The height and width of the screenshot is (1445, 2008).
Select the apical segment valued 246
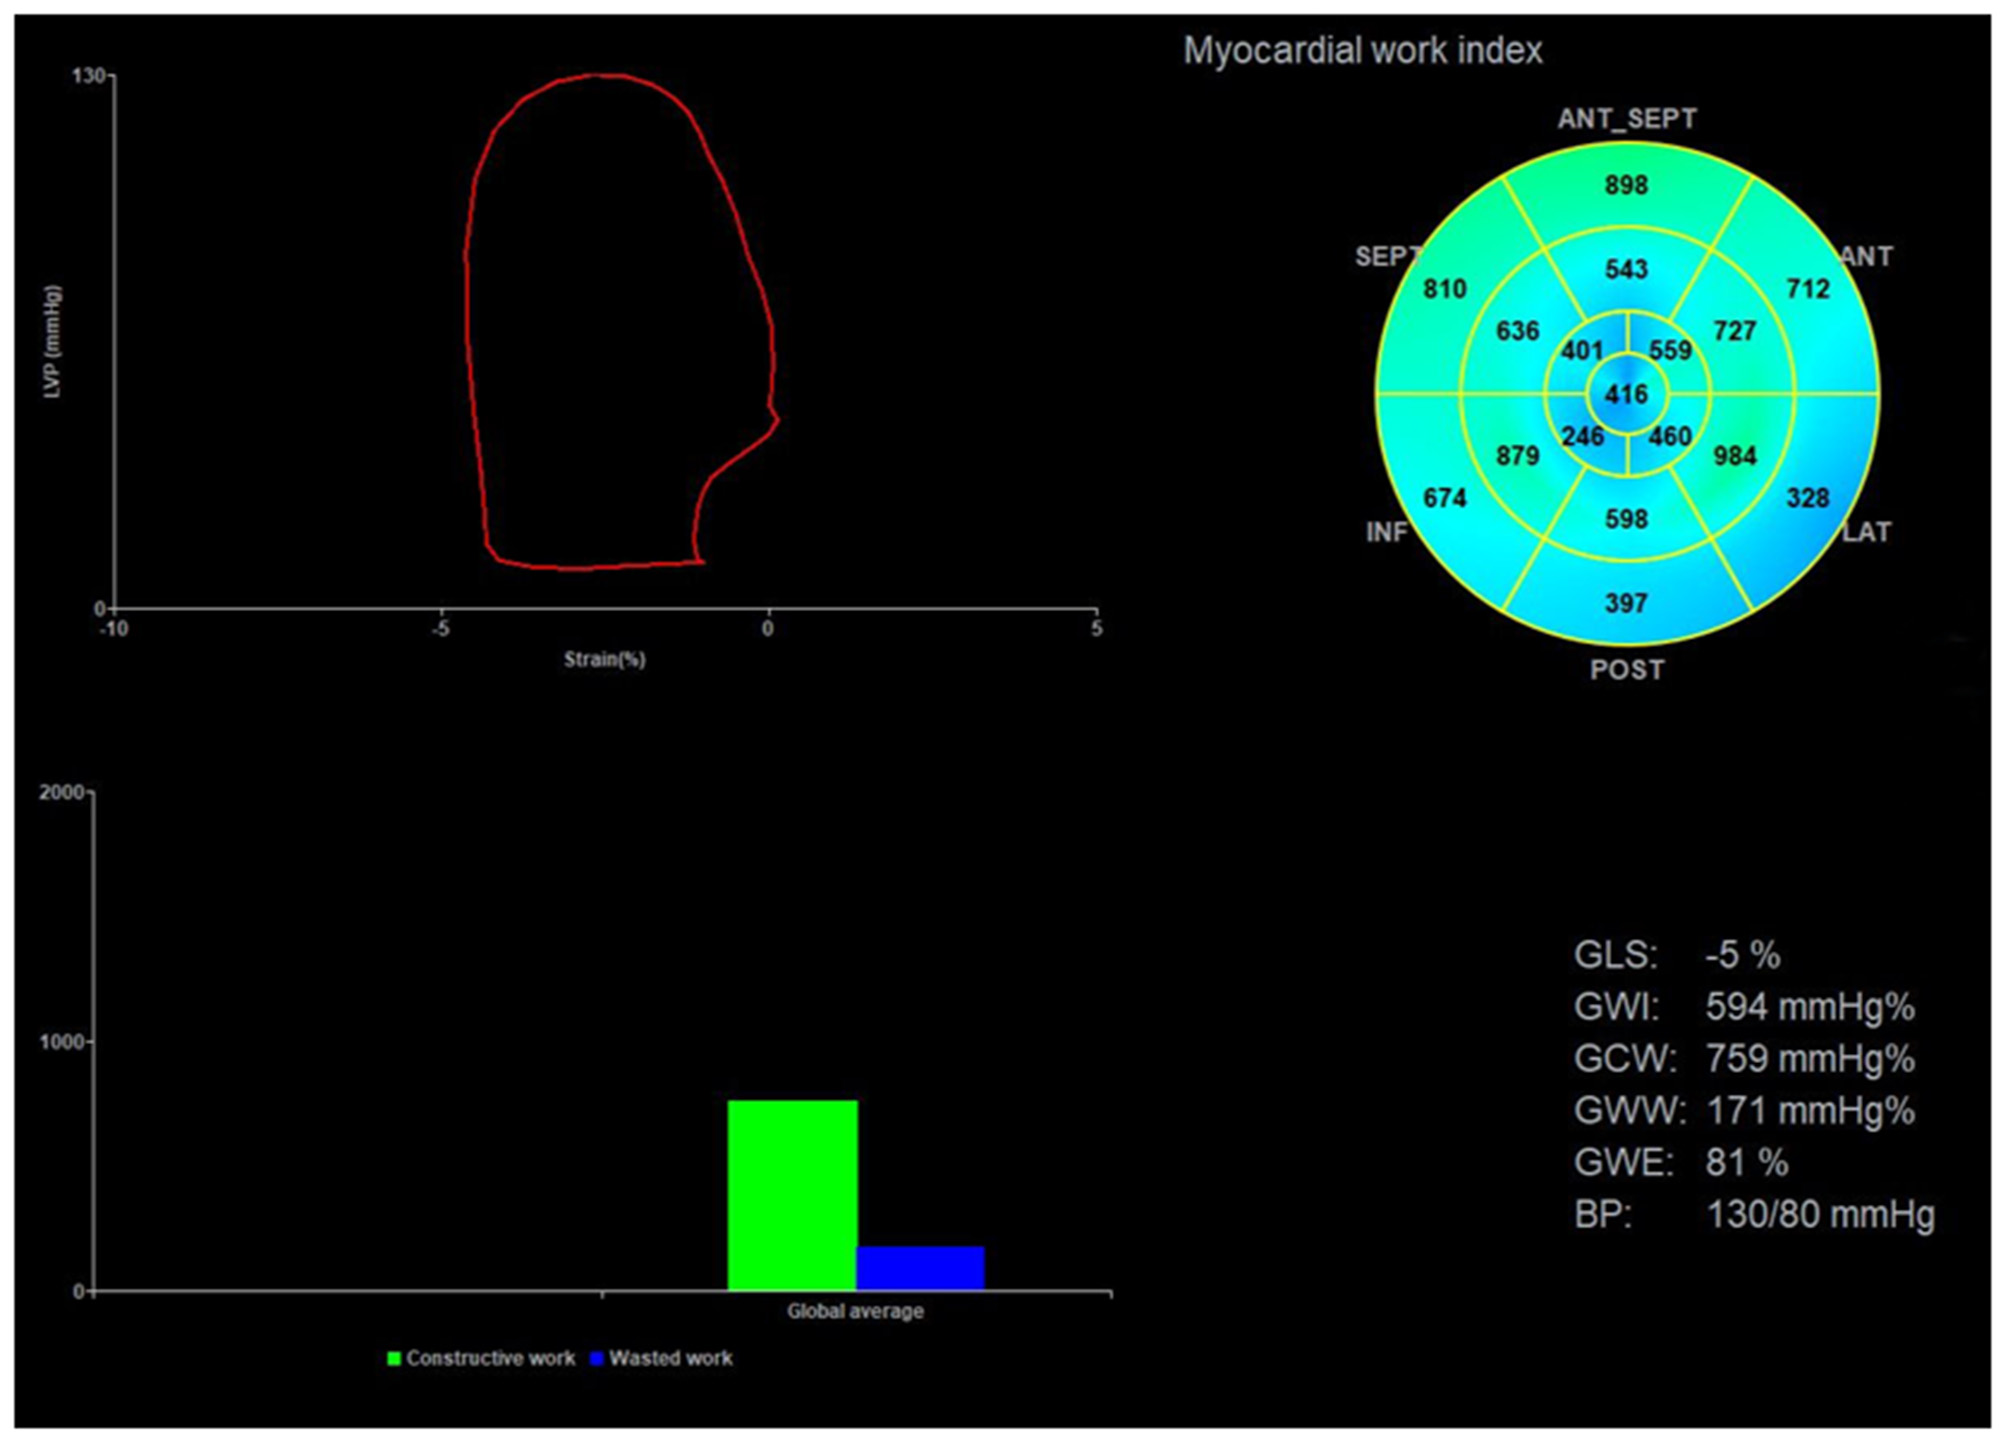(1582, 437)
